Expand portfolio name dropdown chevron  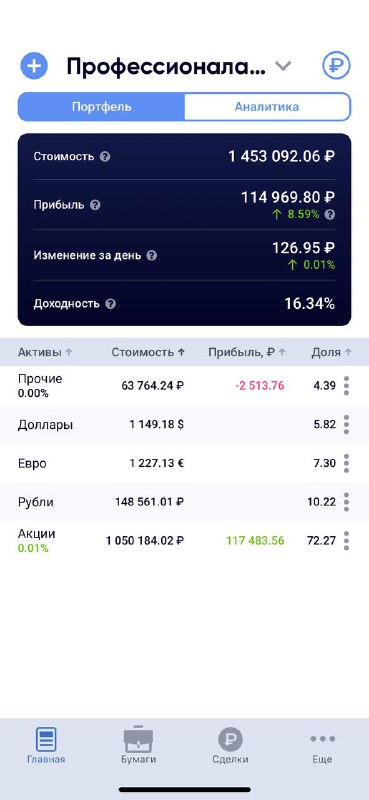point(283,66)
